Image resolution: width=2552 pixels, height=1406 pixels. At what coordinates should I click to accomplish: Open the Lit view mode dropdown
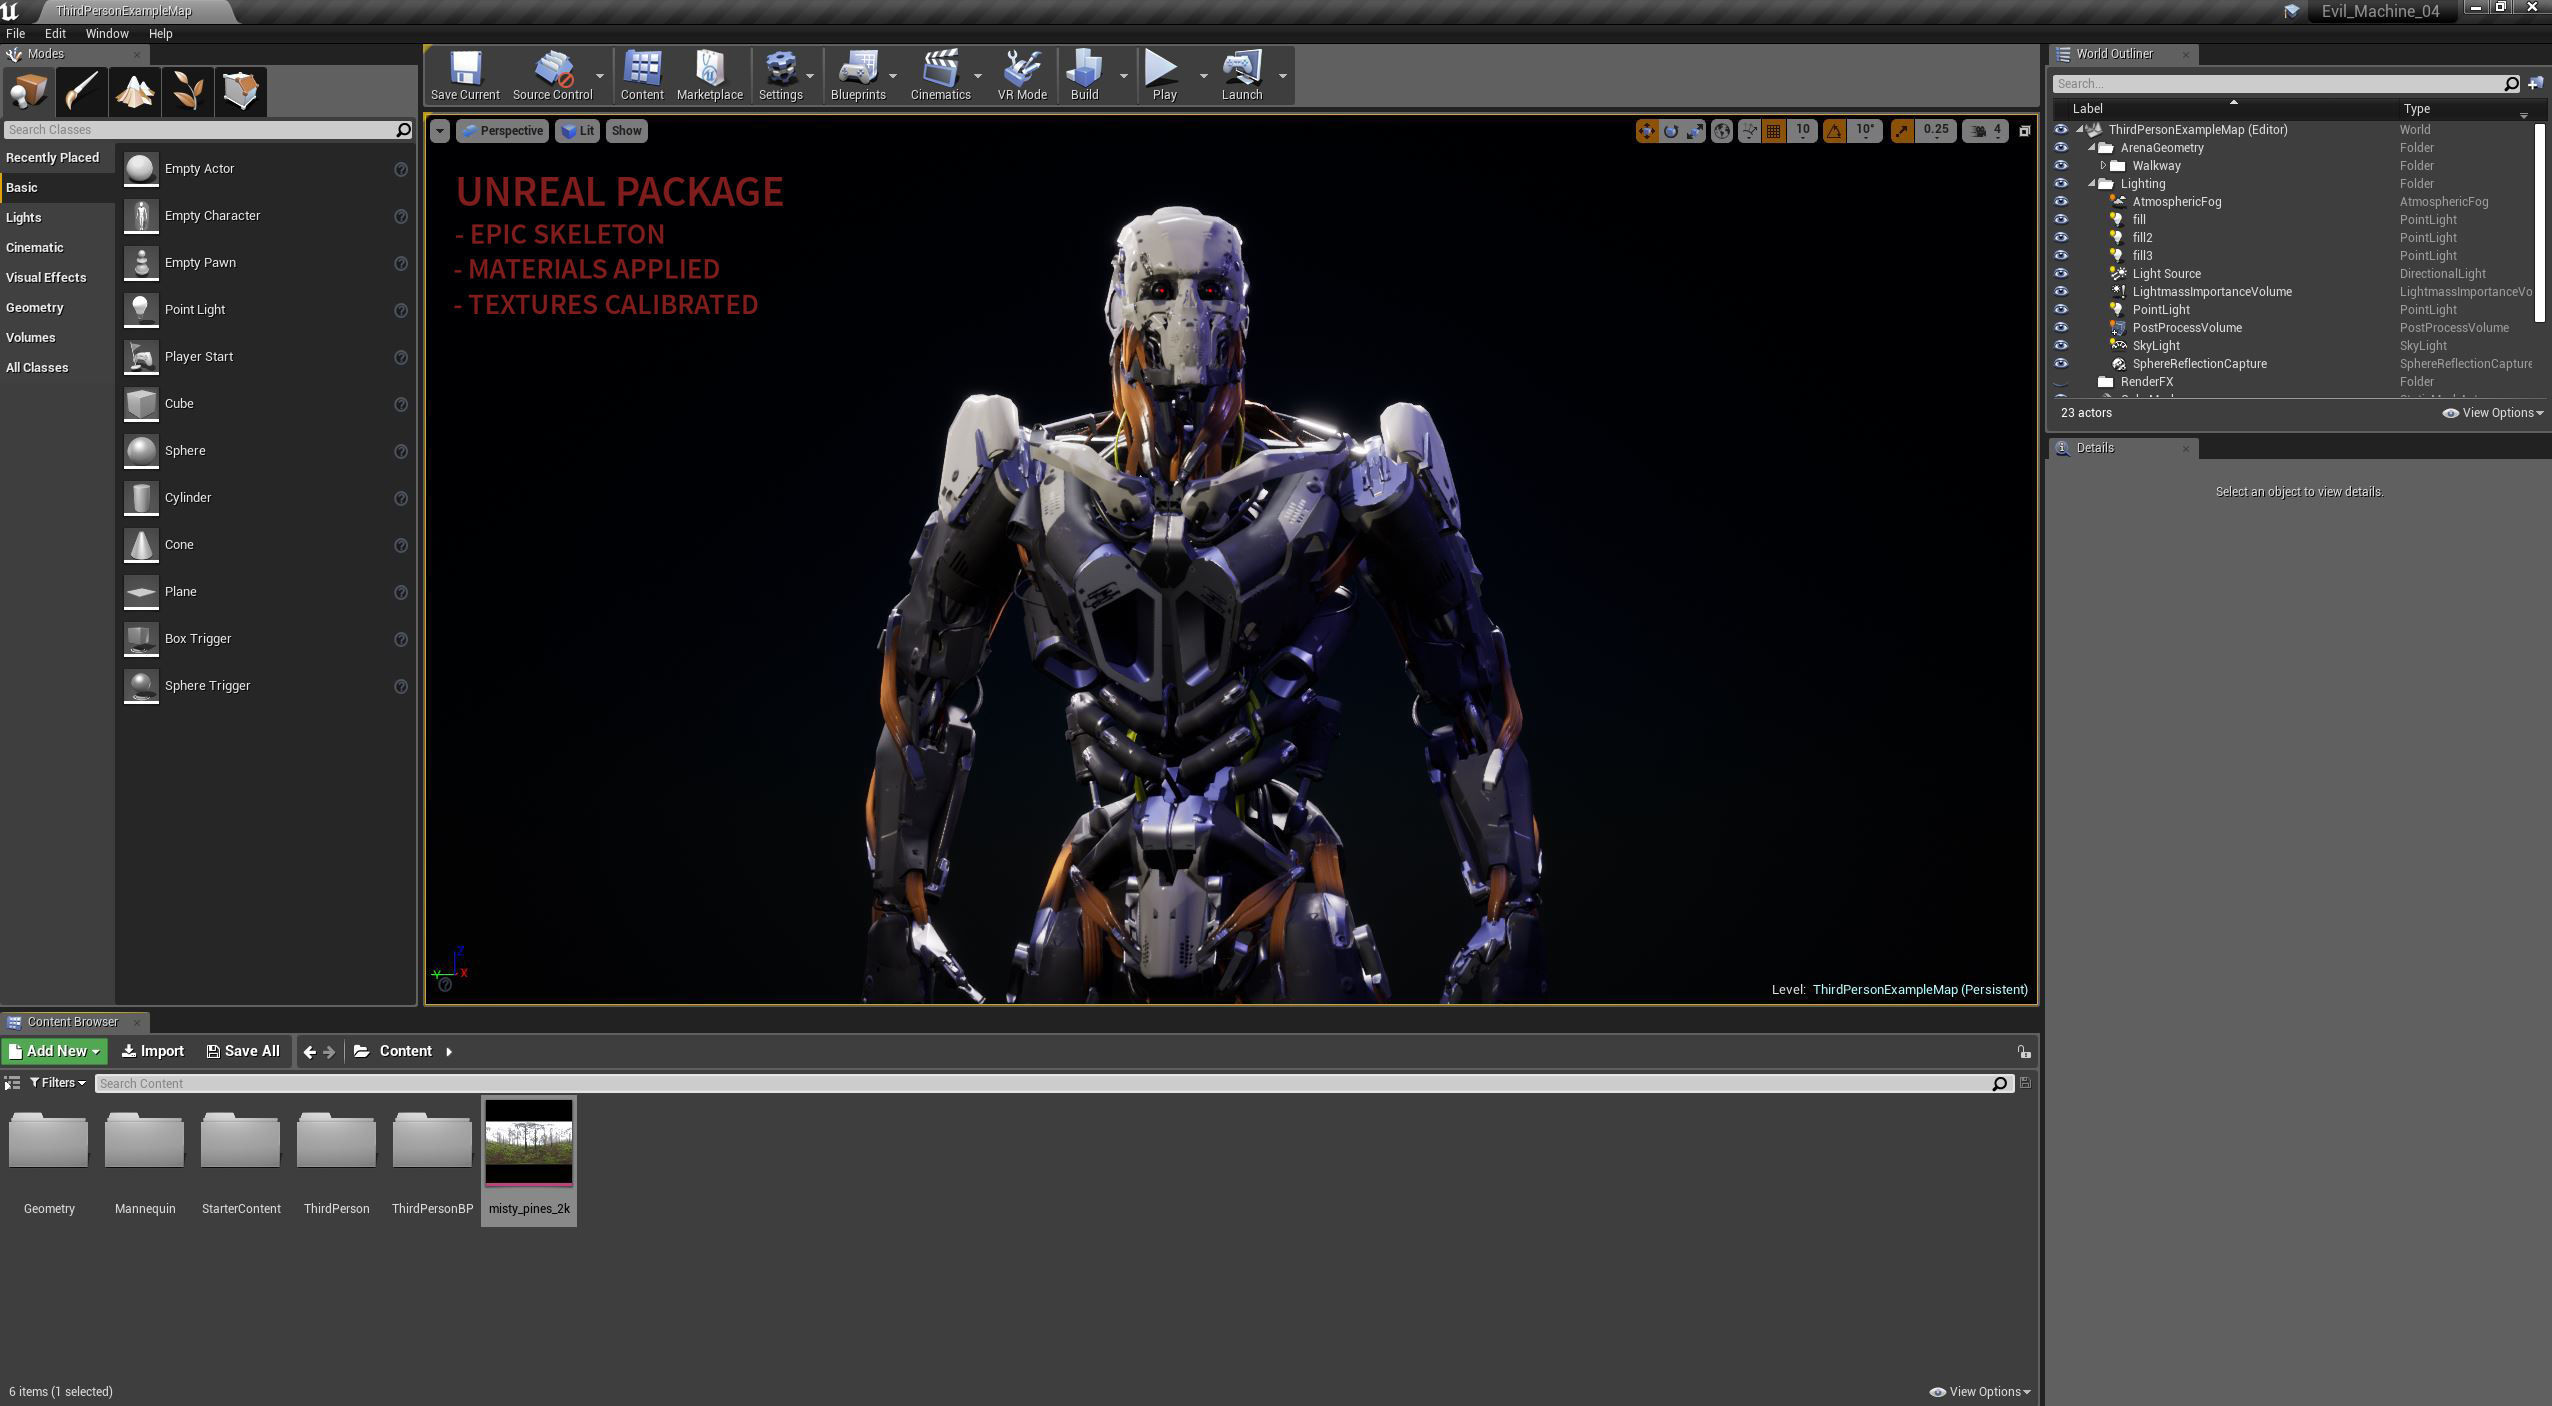tap(577, 131)
